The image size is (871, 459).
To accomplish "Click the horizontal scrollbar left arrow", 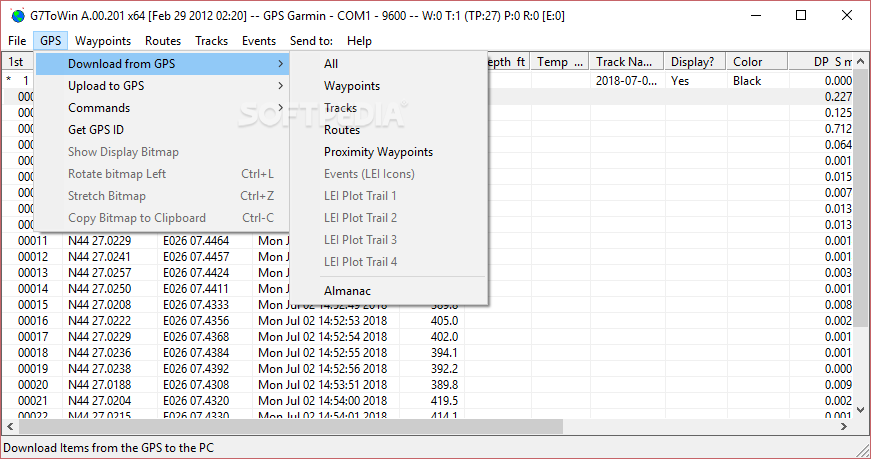I will [9, 426].
